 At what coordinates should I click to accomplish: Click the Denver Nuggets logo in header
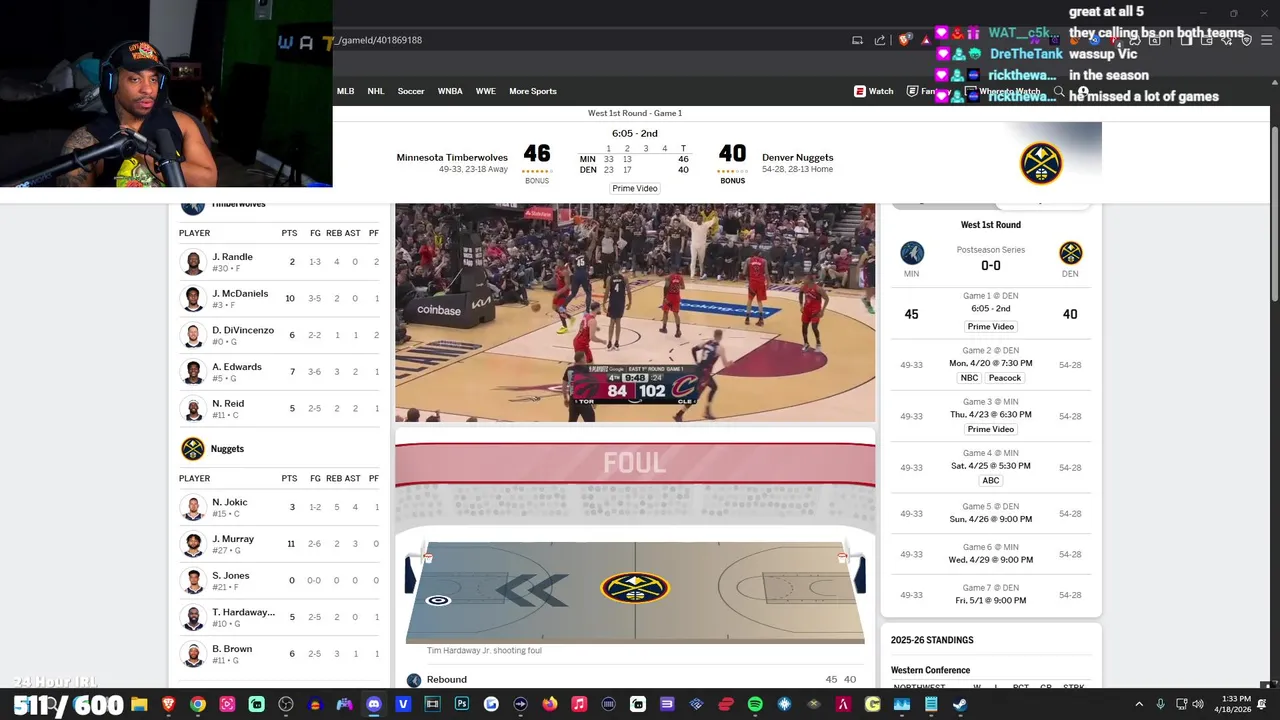point(1041,163)
